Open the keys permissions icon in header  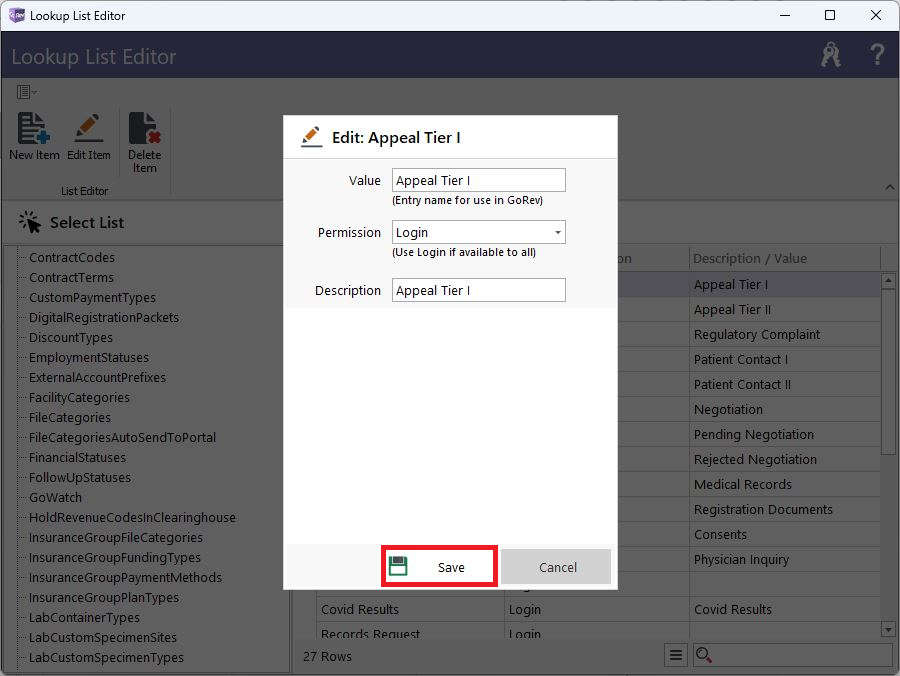tap(831, 55)
